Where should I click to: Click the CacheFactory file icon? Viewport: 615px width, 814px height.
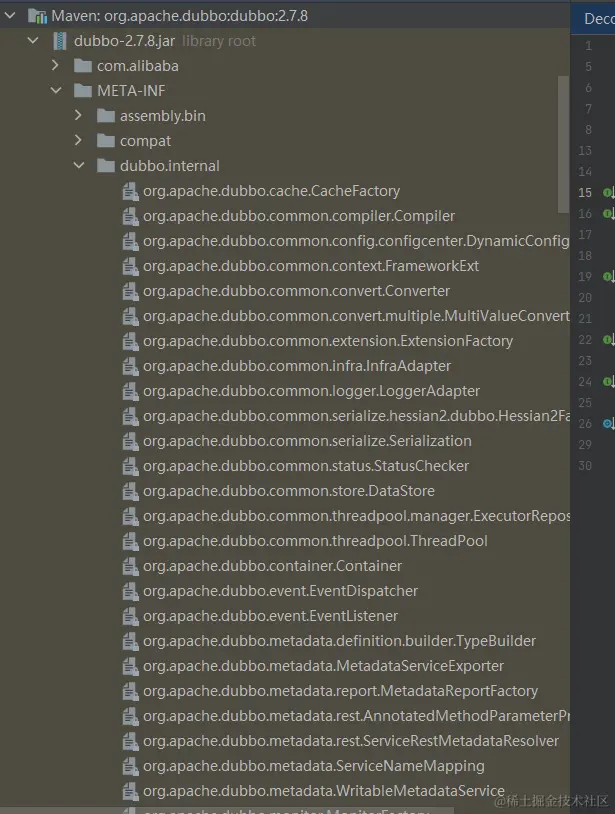130,191
